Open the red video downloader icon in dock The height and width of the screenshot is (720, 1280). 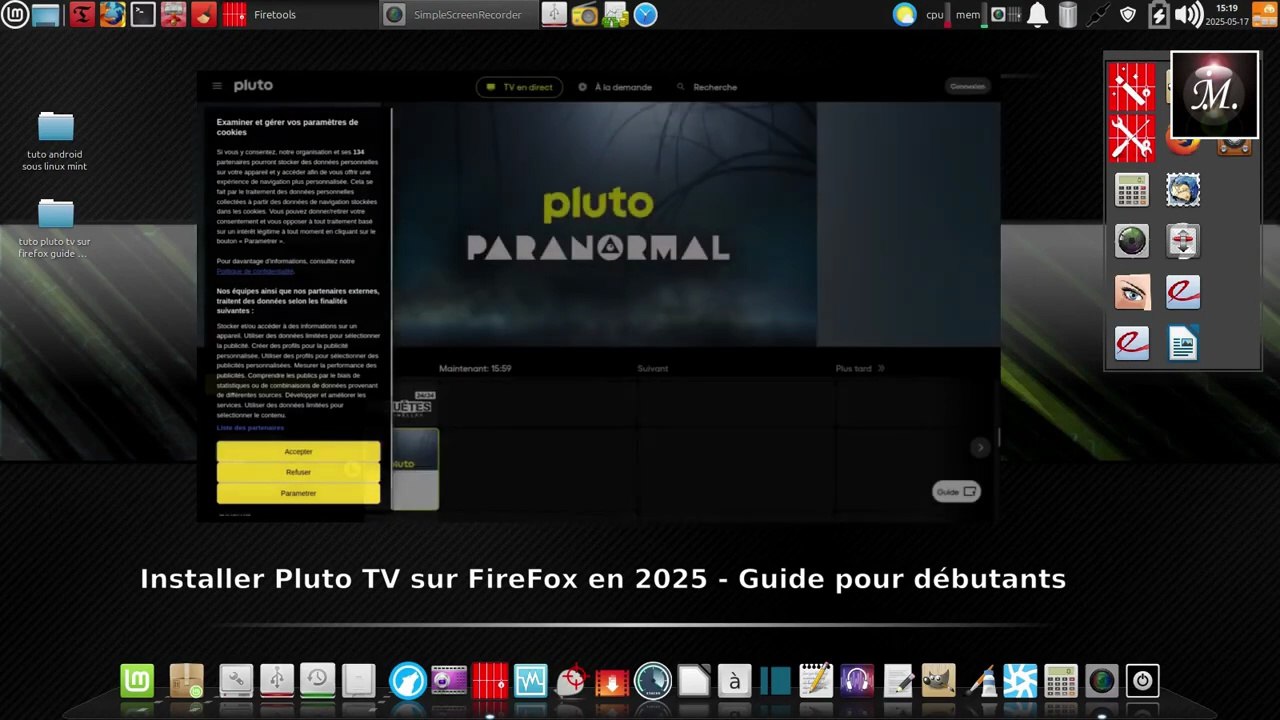pyautogui.click(x=612, y=681)
